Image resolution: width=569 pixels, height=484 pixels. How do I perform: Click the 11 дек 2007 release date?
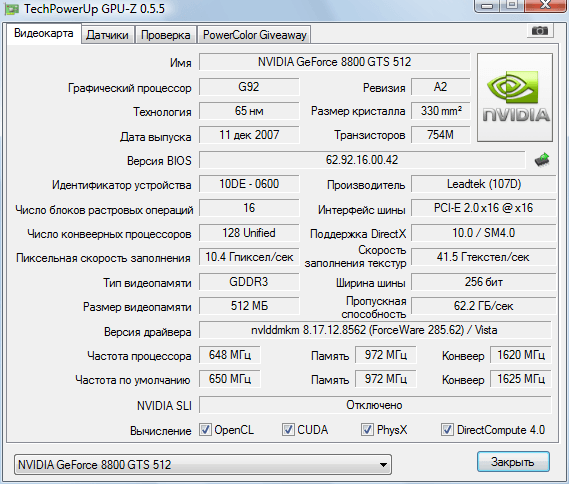(249, 135)
